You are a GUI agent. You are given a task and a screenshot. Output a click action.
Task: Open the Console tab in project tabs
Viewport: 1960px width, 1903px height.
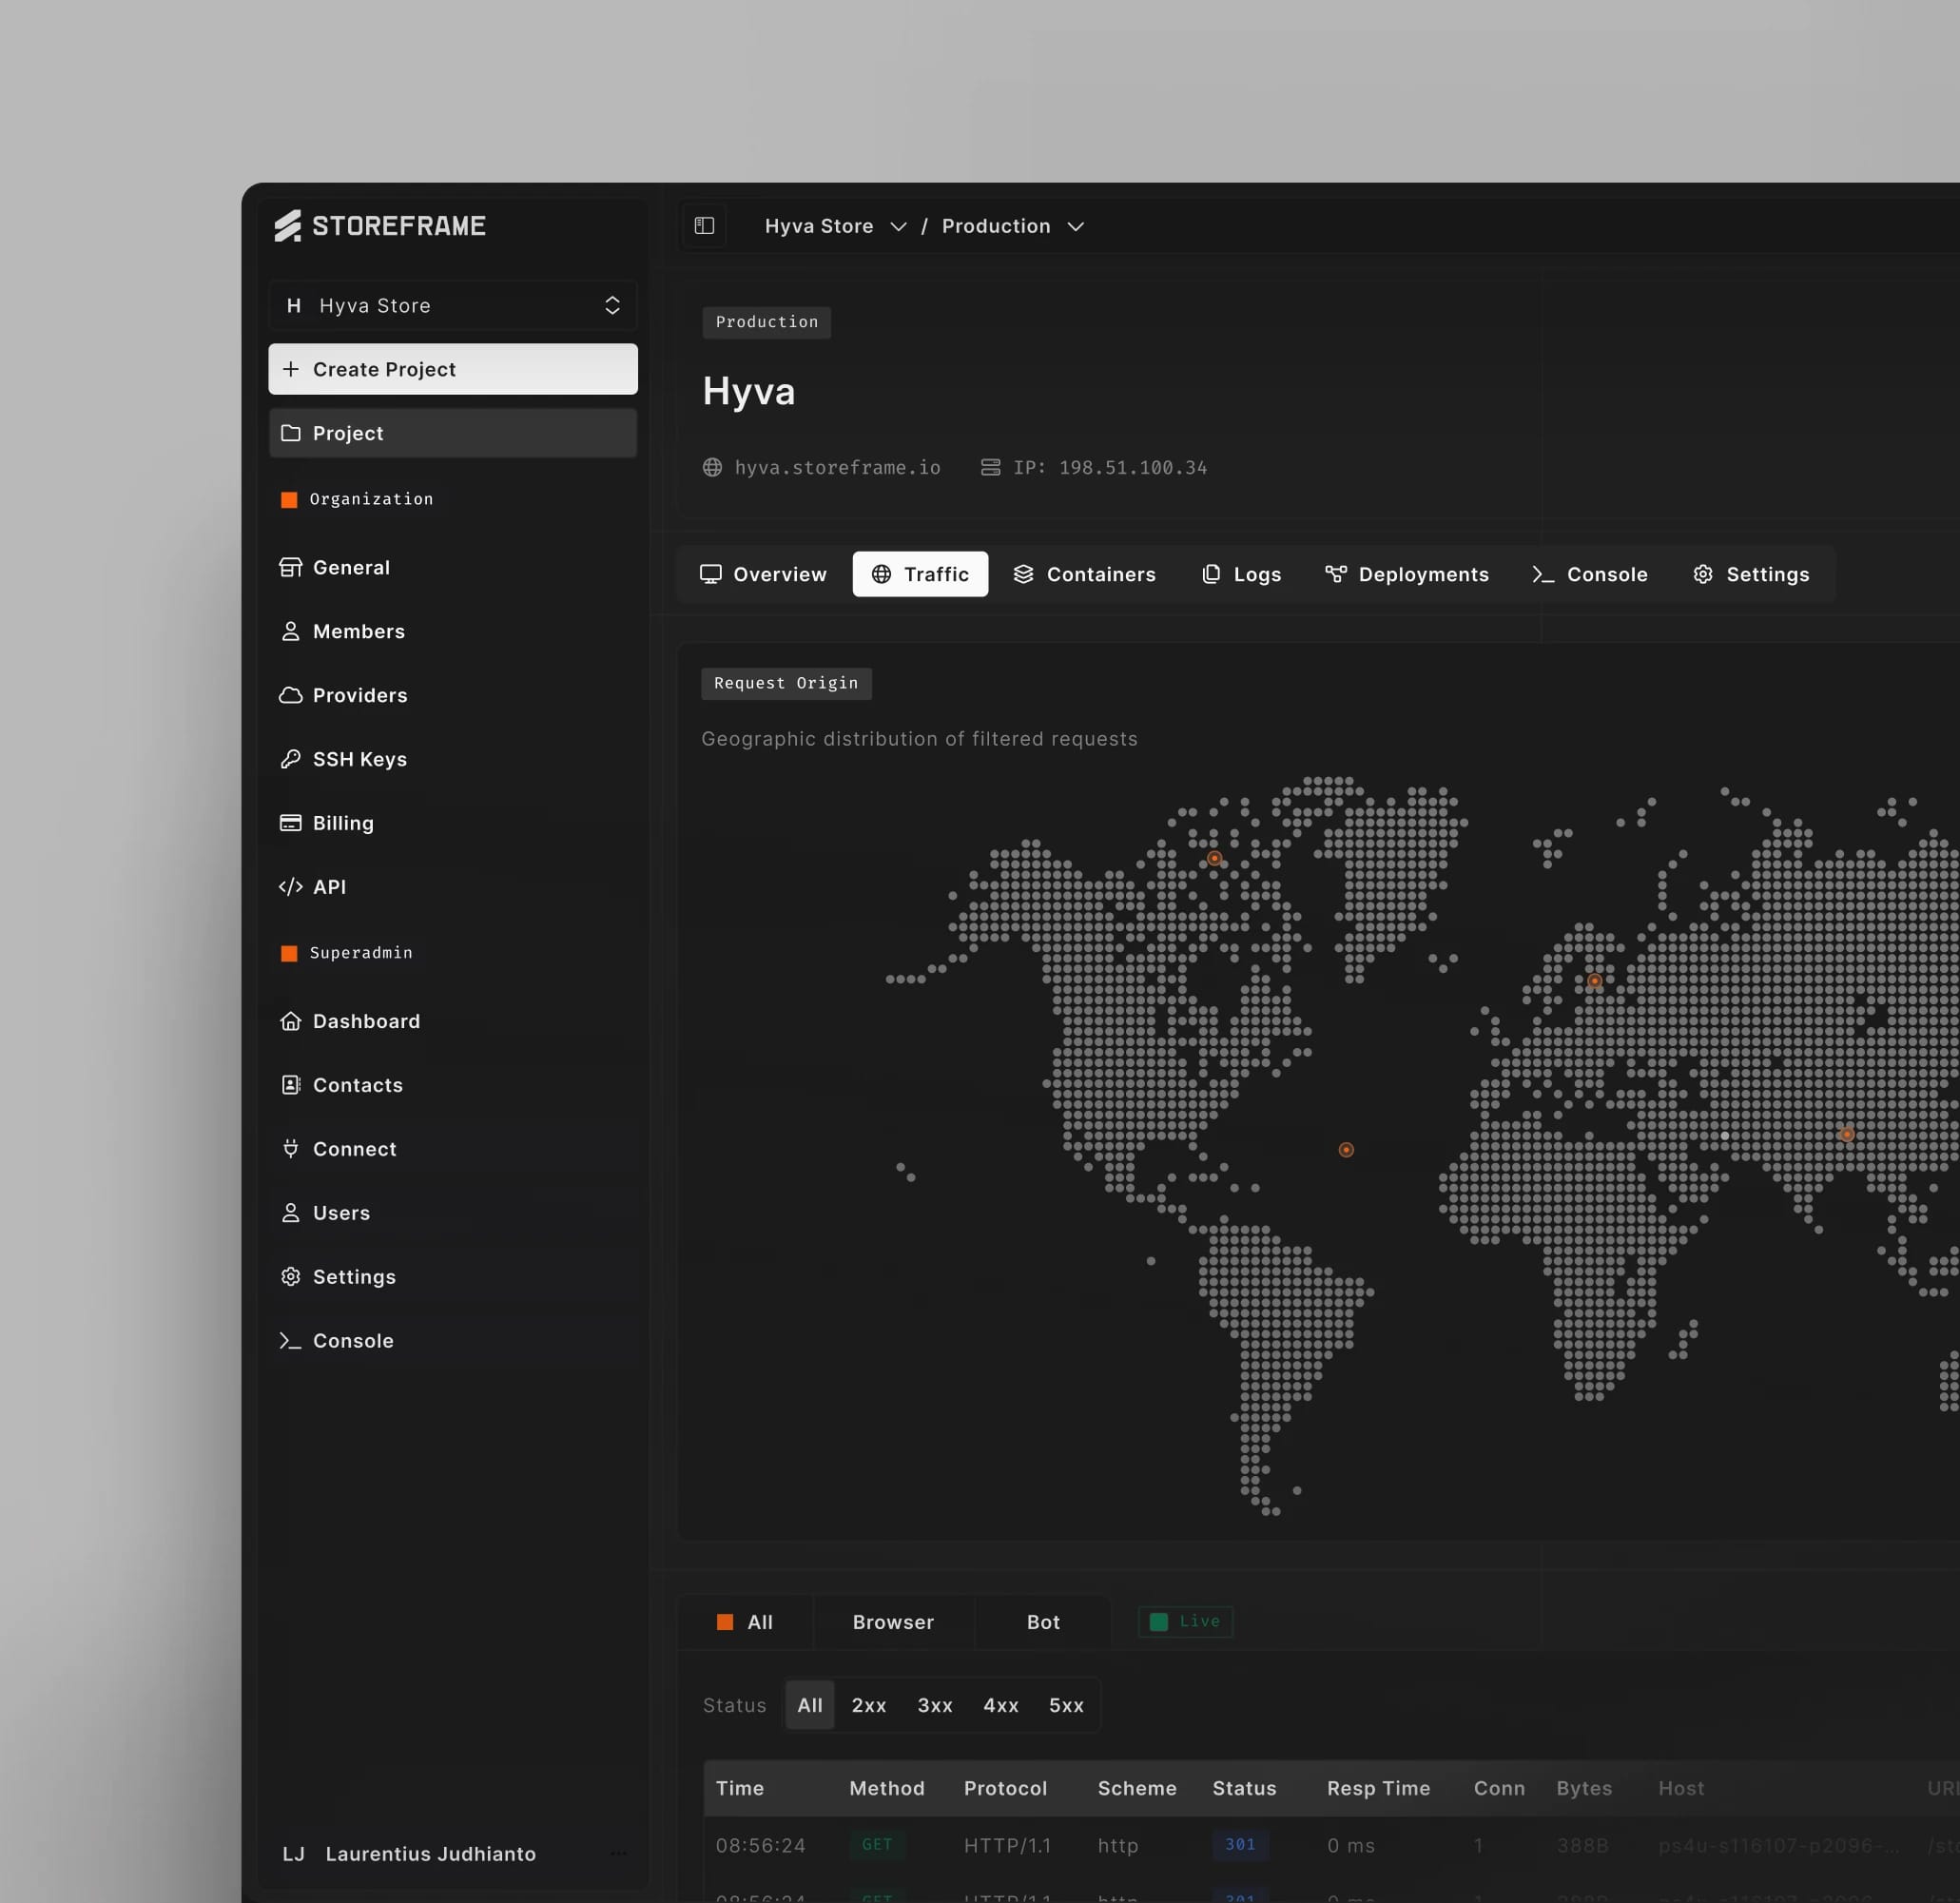pyautogui.click(x=1590, y=574)
